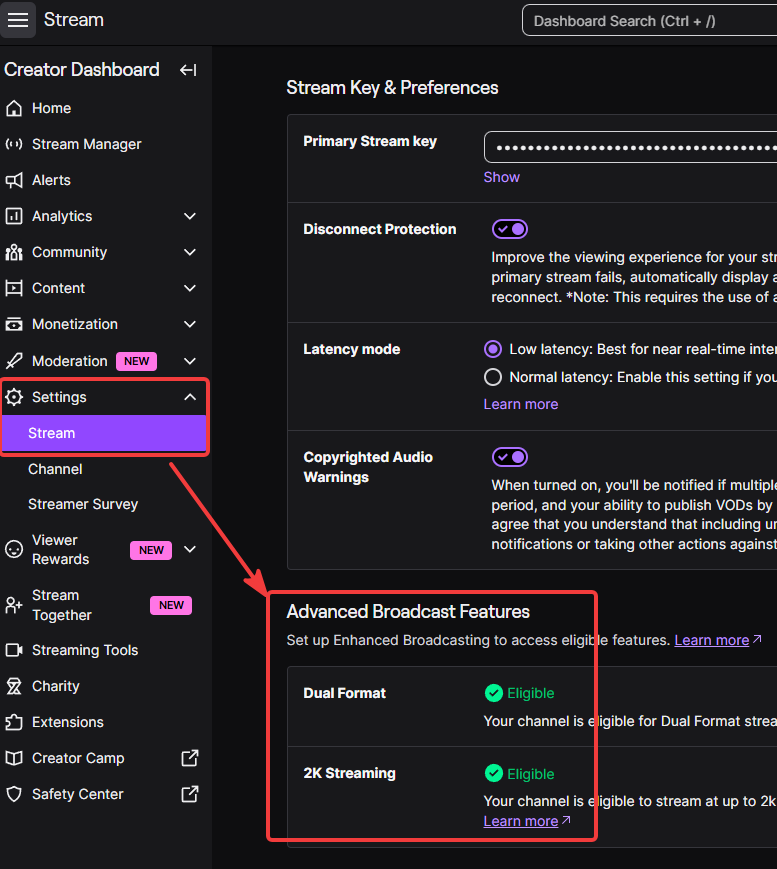This screenshot has width=777, height=869.
Task: Click Safety Center external link icon
Action: click(190, 794)
